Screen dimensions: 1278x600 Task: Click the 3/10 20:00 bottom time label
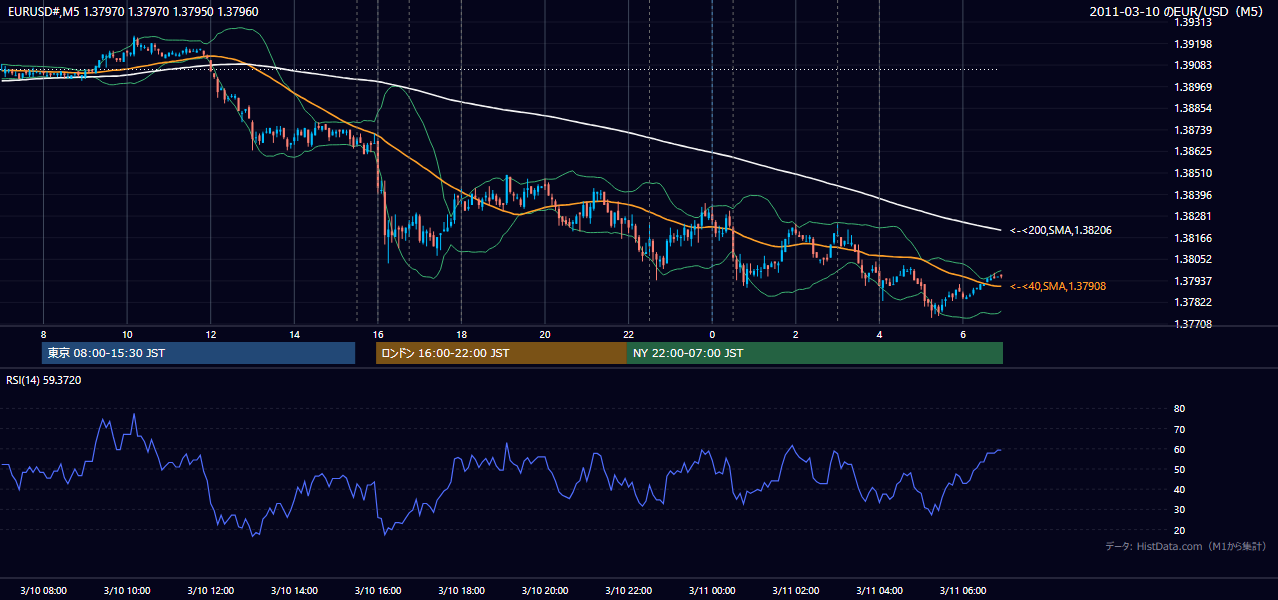click(x=544, y=591)
